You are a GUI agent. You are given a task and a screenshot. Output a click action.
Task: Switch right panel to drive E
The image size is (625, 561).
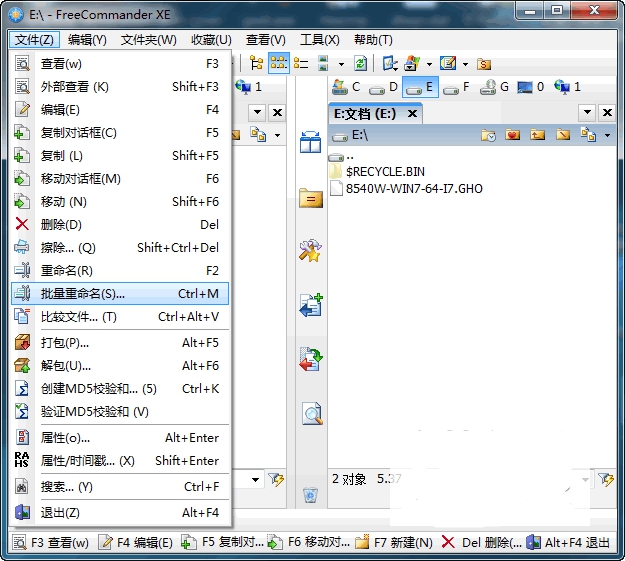(420, 87)
